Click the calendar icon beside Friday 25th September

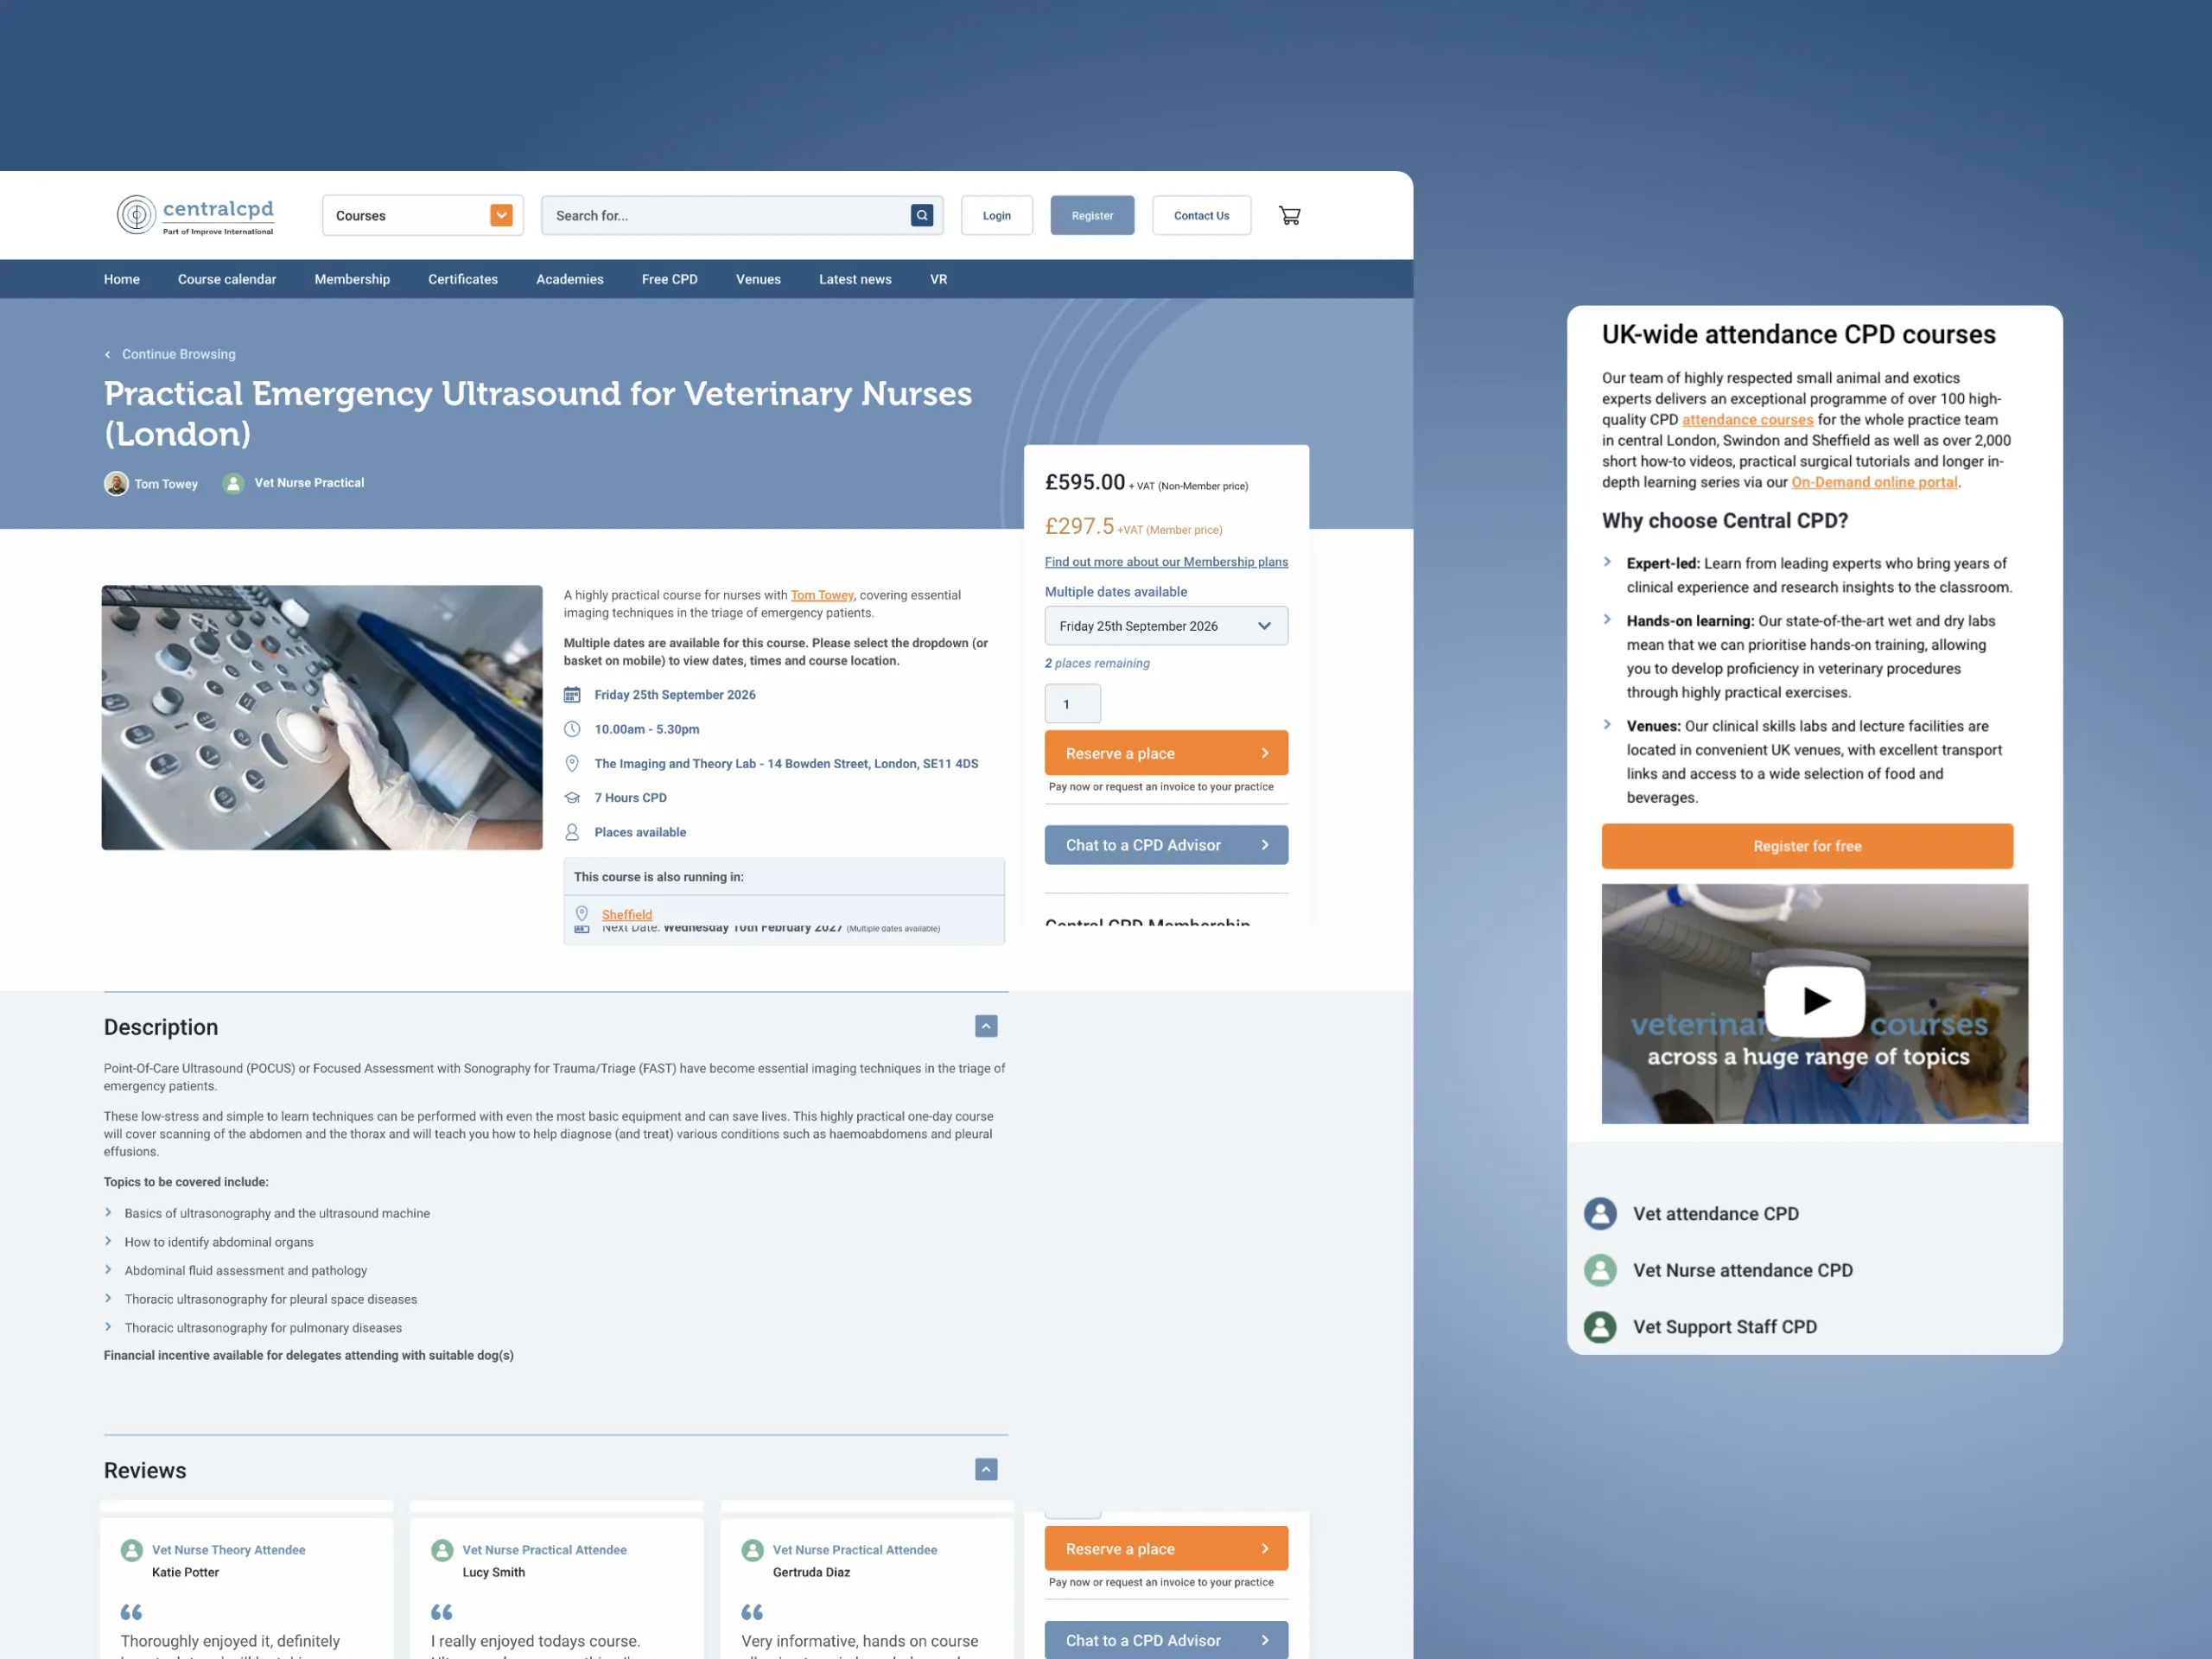[572, 695]
